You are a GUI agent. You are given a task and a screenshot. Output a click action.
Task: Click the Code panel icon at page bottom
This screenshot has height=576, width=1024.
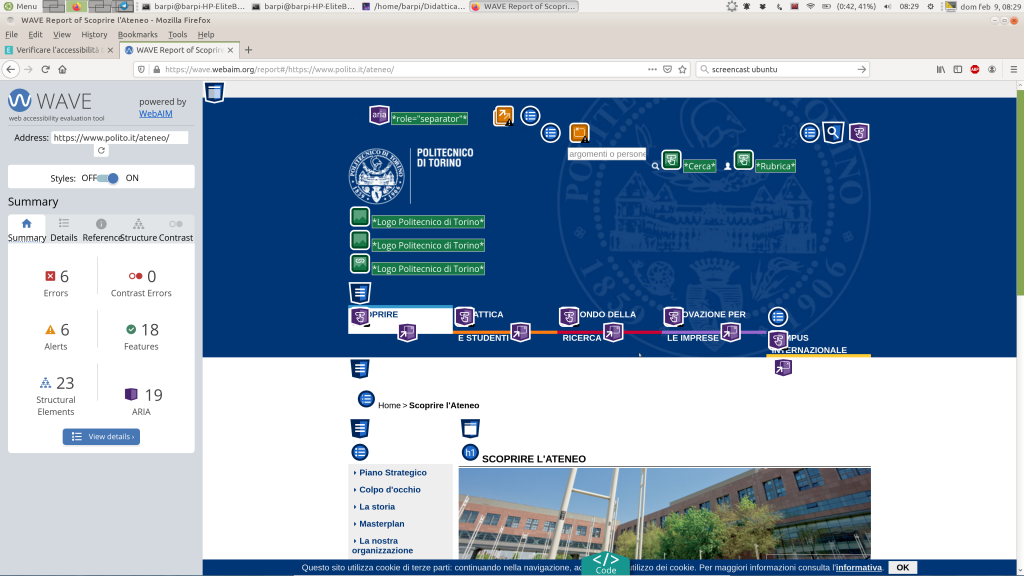click(606, 563)
